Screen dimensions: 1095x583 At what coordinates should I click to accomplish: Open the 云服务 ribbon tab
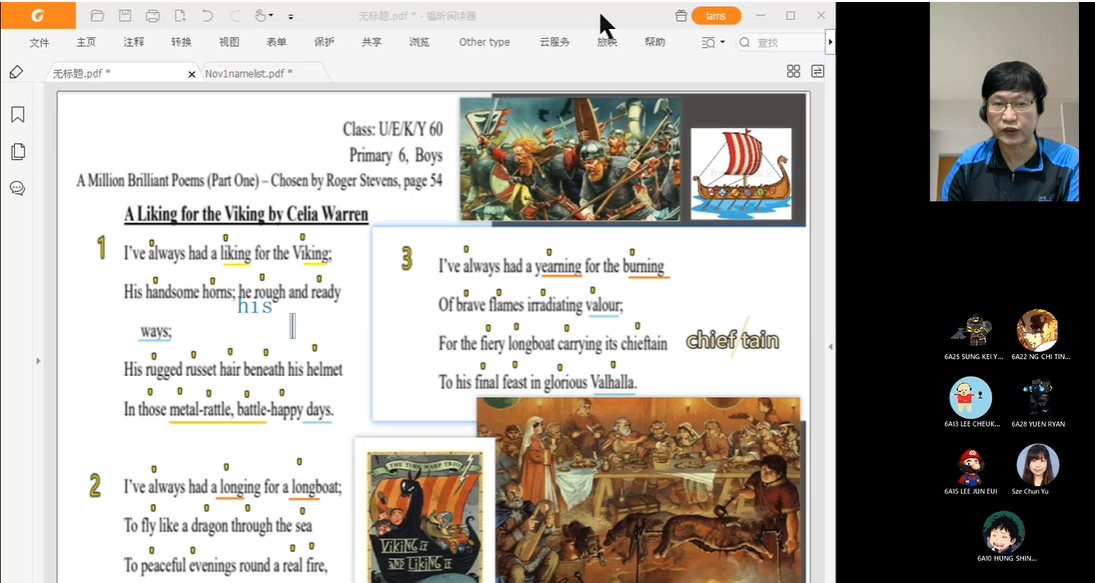tap(554, 42)
